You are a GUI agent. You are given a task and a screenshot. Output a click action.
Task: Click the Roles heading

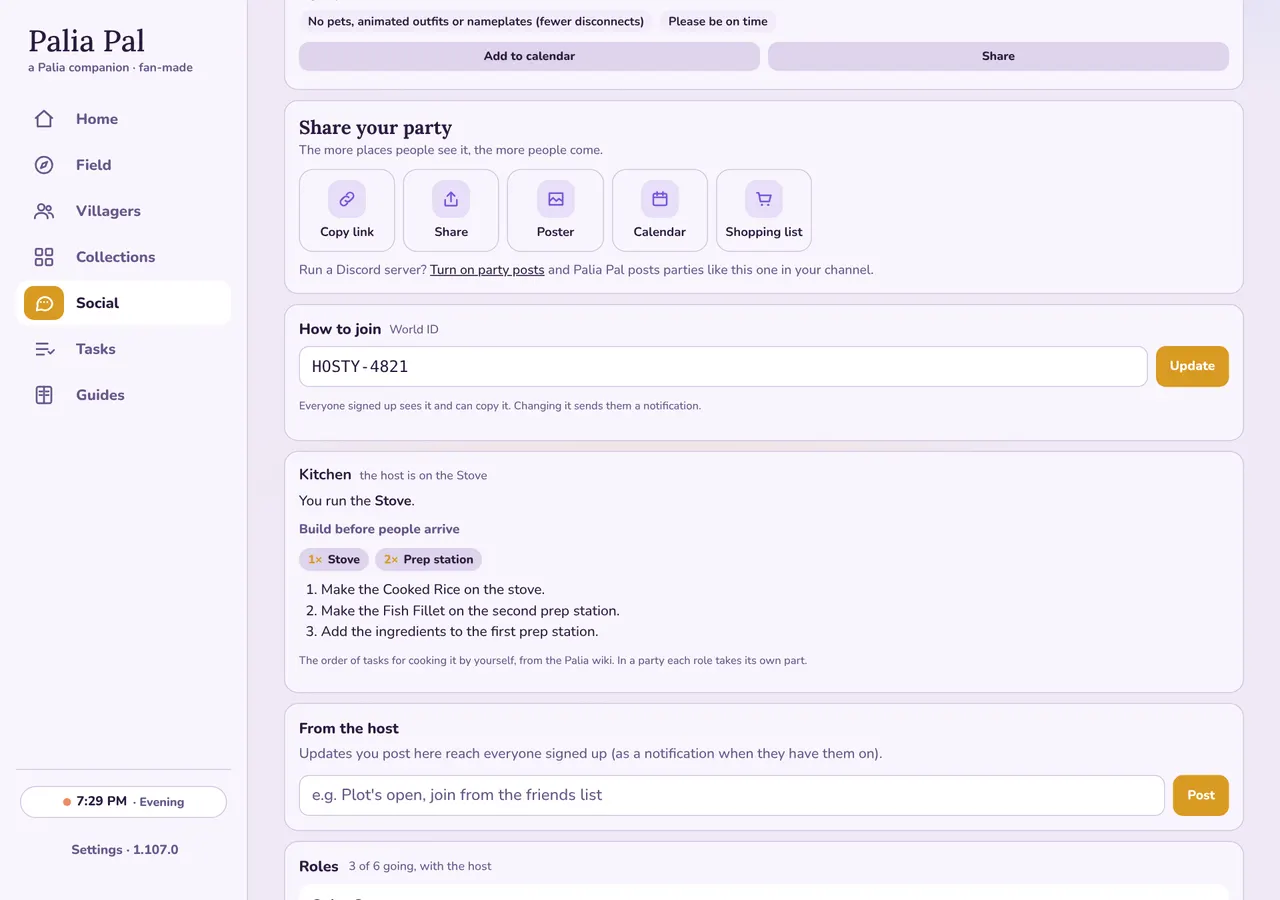319,866
